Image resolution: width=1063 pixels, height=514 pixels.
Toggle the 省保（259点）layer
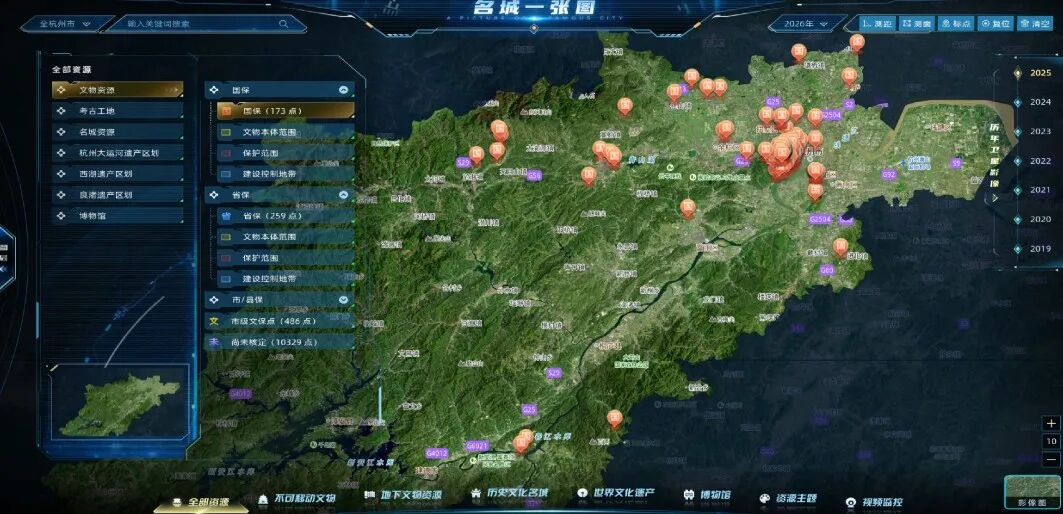[285, 216]
